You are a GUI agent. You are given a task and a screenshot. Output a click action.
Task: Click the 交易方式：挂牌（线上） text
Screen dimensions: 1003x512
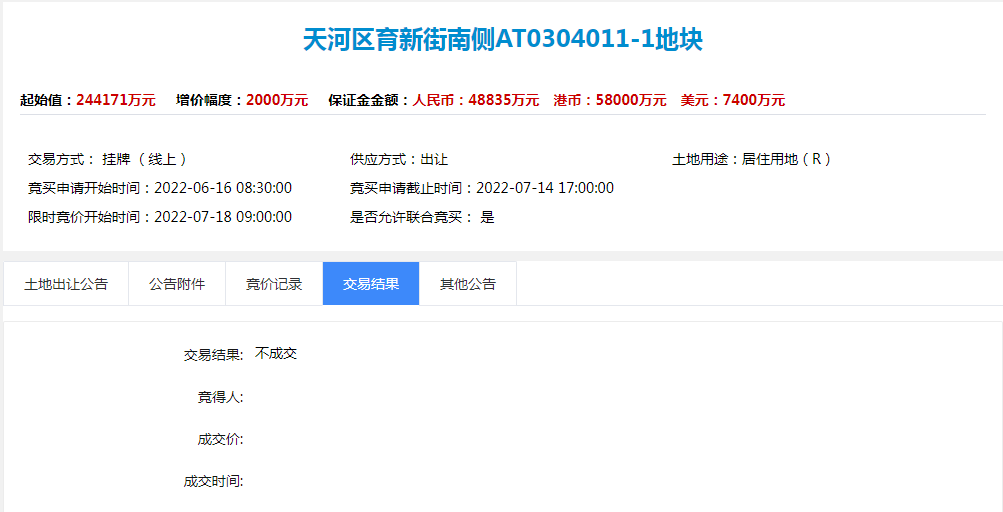click(108, 159)
